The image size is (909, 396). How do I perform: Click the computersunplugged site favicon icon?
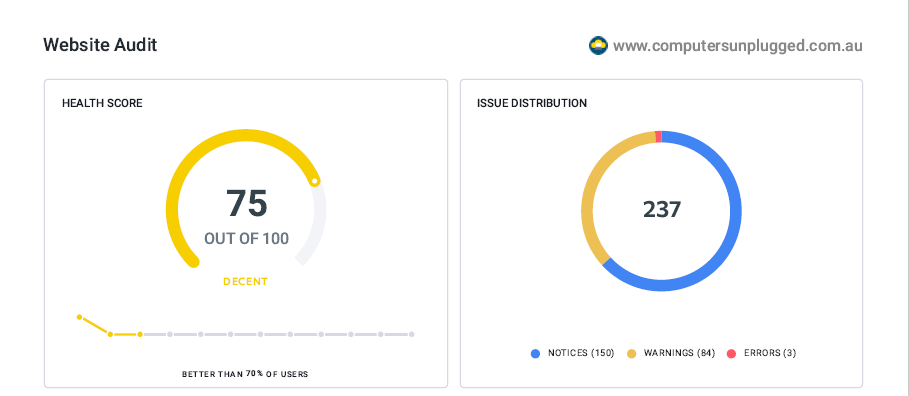pyautogui.click(x=598, y=45)
